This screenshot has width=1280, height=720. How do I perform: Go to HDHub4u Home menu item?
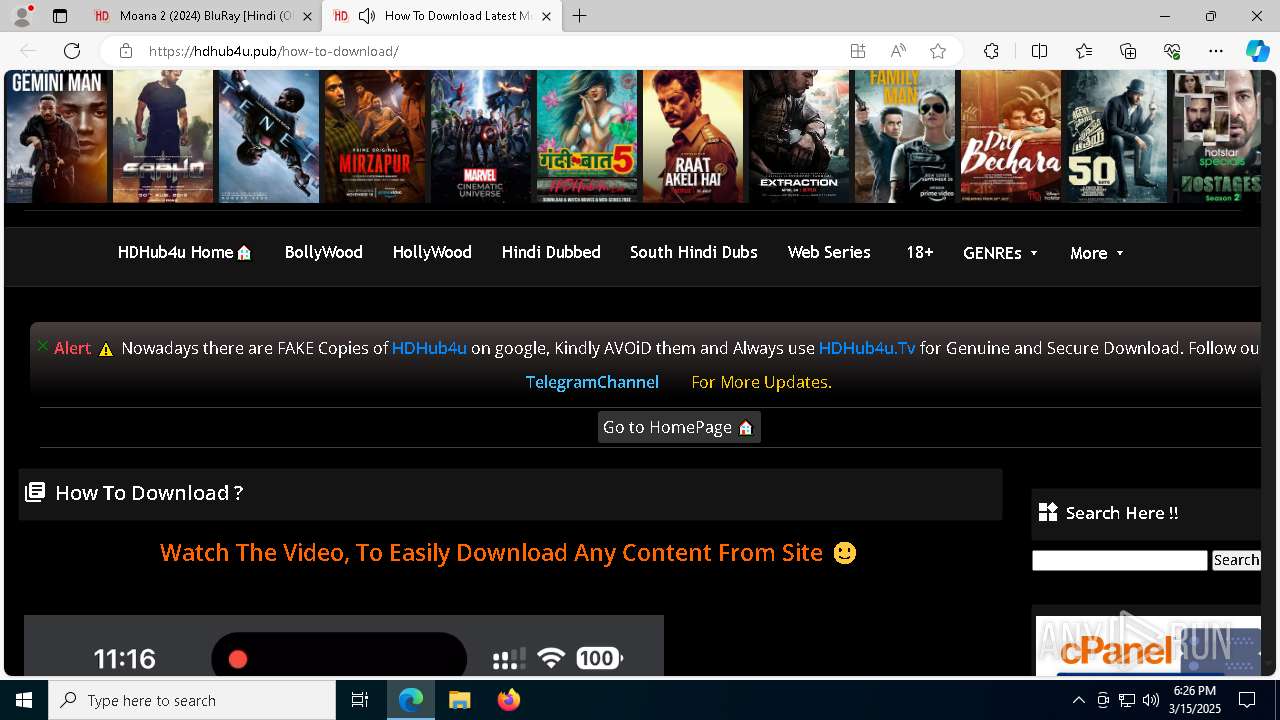(184, 253)
